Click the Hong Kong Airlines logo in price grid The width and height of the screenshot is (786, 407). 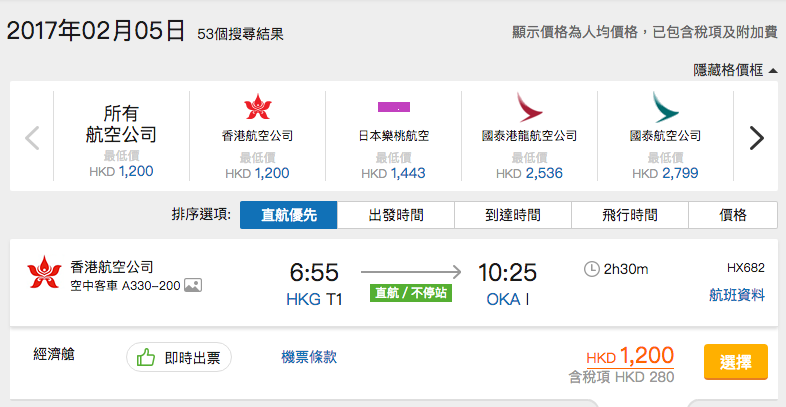258,107
